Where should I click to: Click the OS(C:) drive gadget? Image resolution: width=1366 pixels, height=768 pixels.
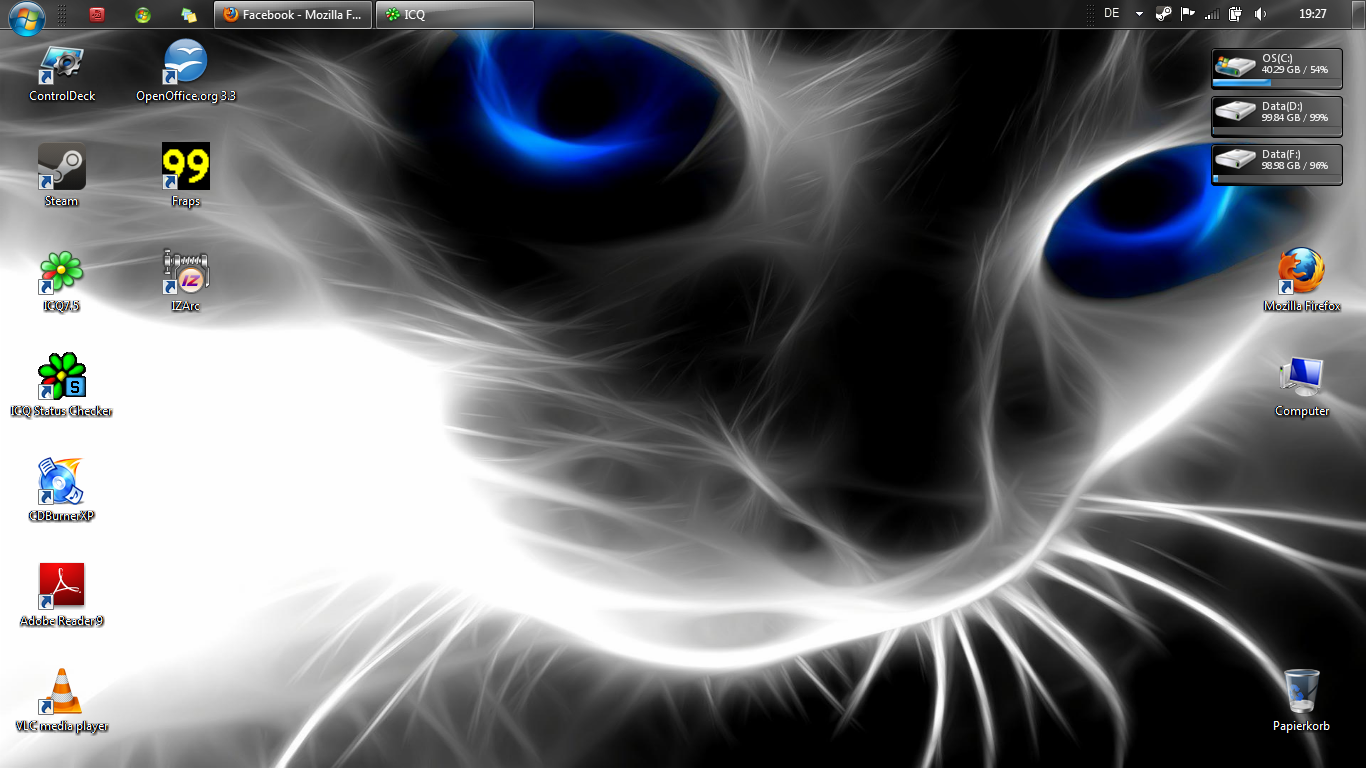1276,67
